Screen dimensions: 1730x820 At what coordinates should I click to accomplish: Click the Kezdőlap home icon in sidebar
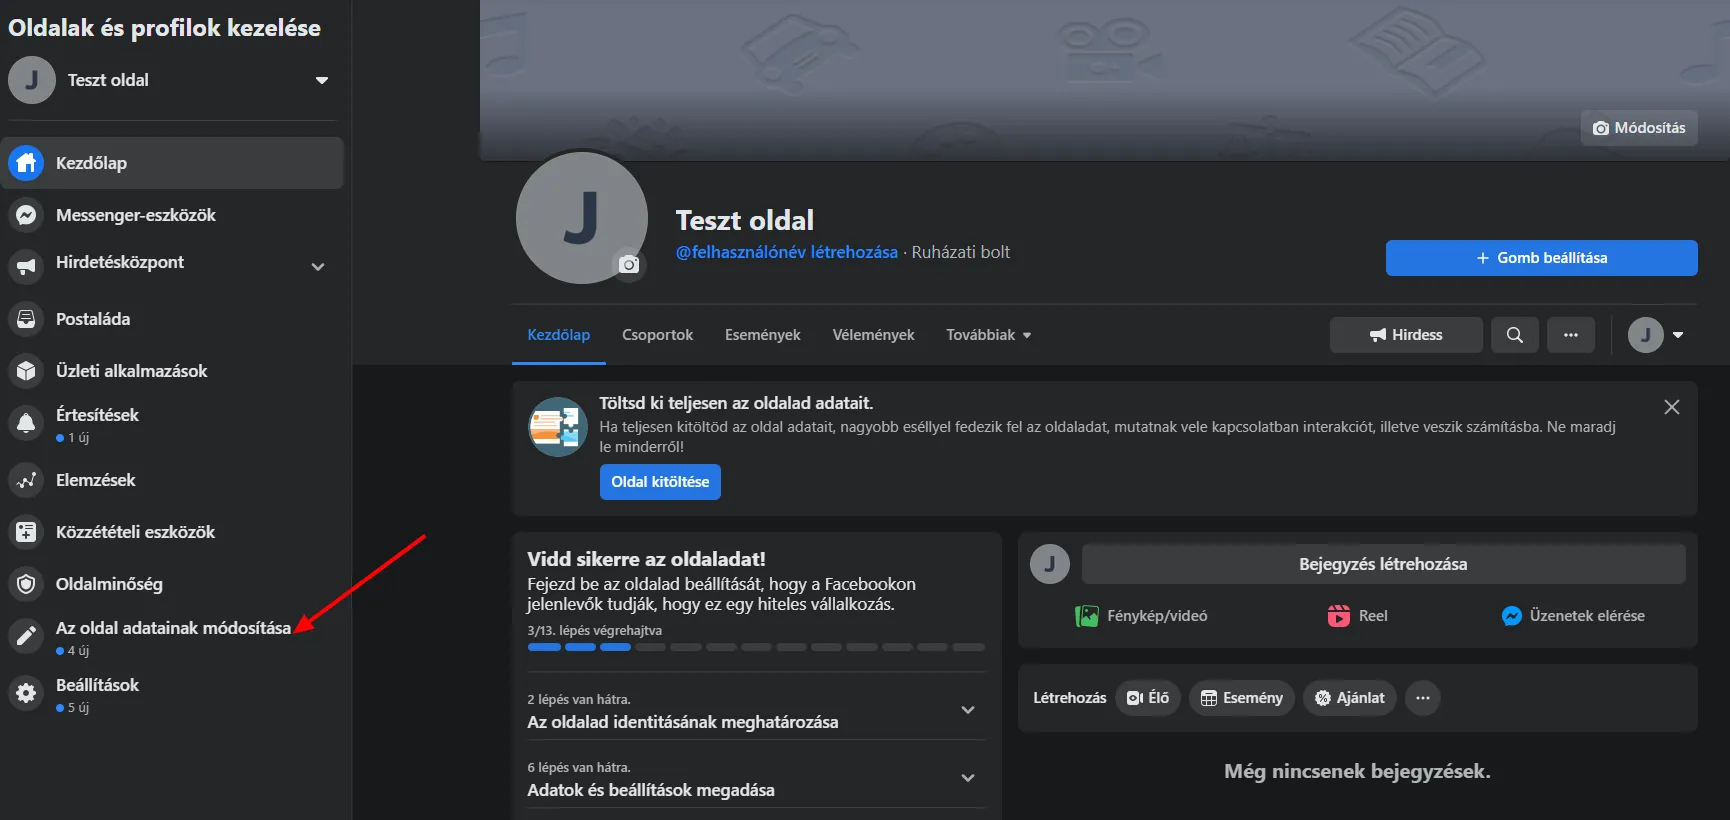[26, 163]
